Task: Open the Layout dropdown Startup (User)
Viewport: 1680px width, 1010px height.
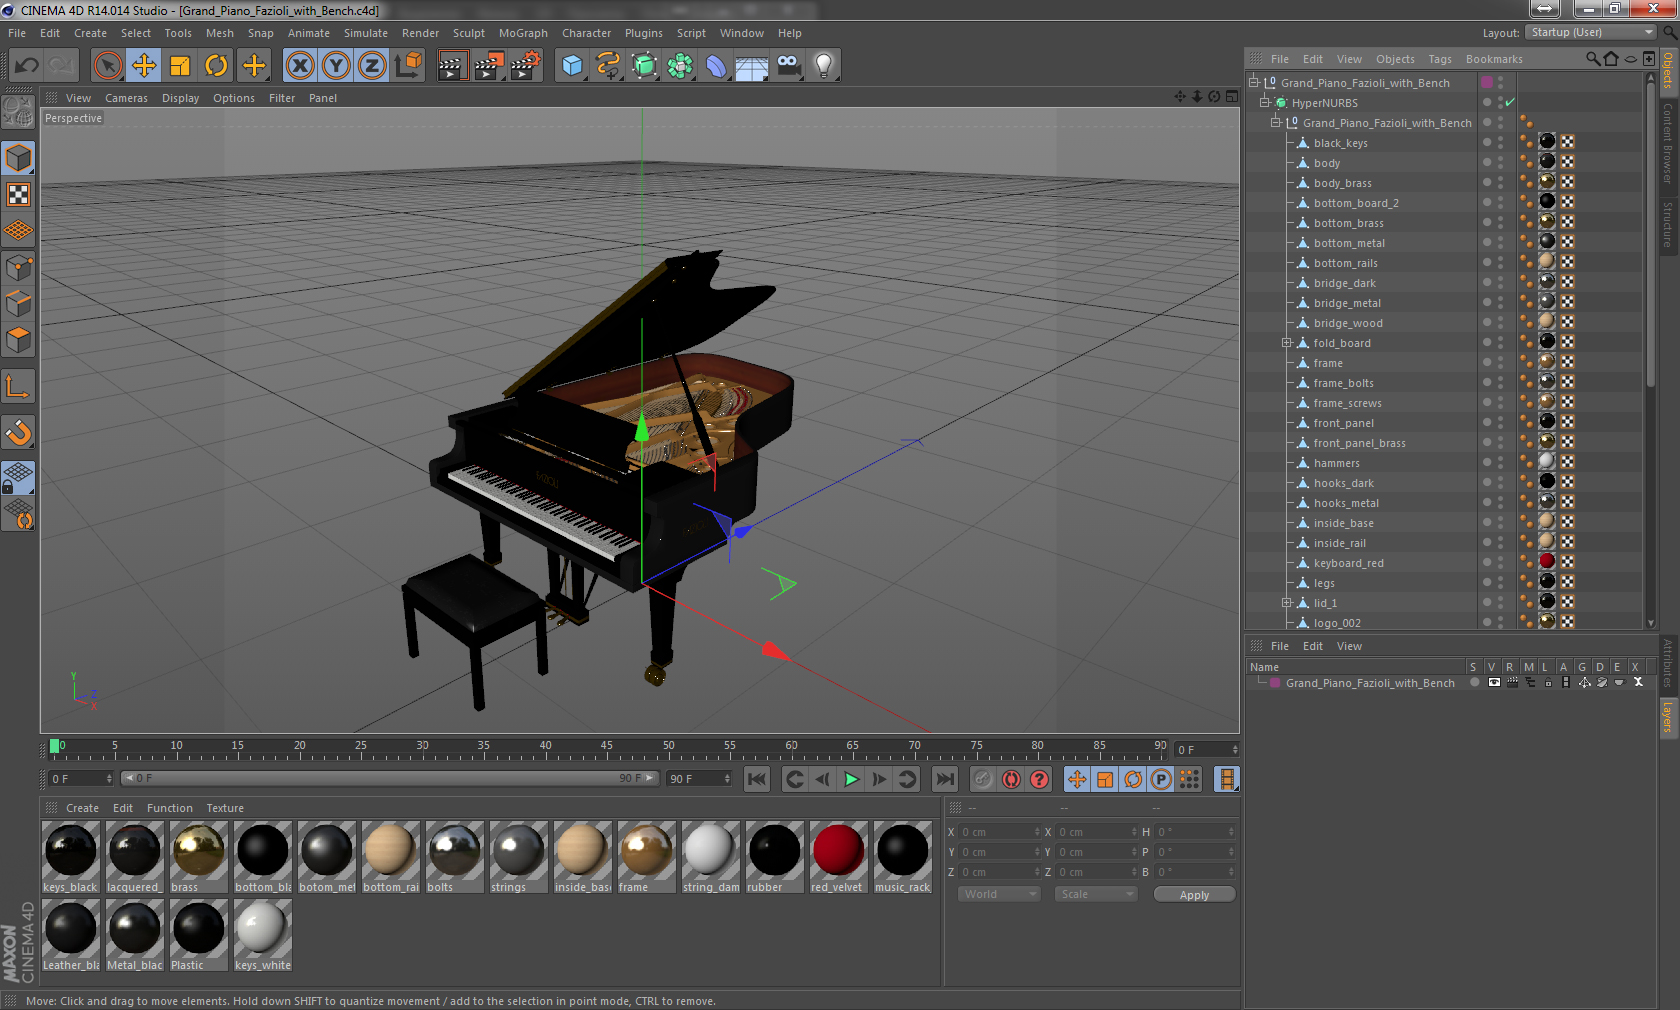Action: (x=1591, y=33)
